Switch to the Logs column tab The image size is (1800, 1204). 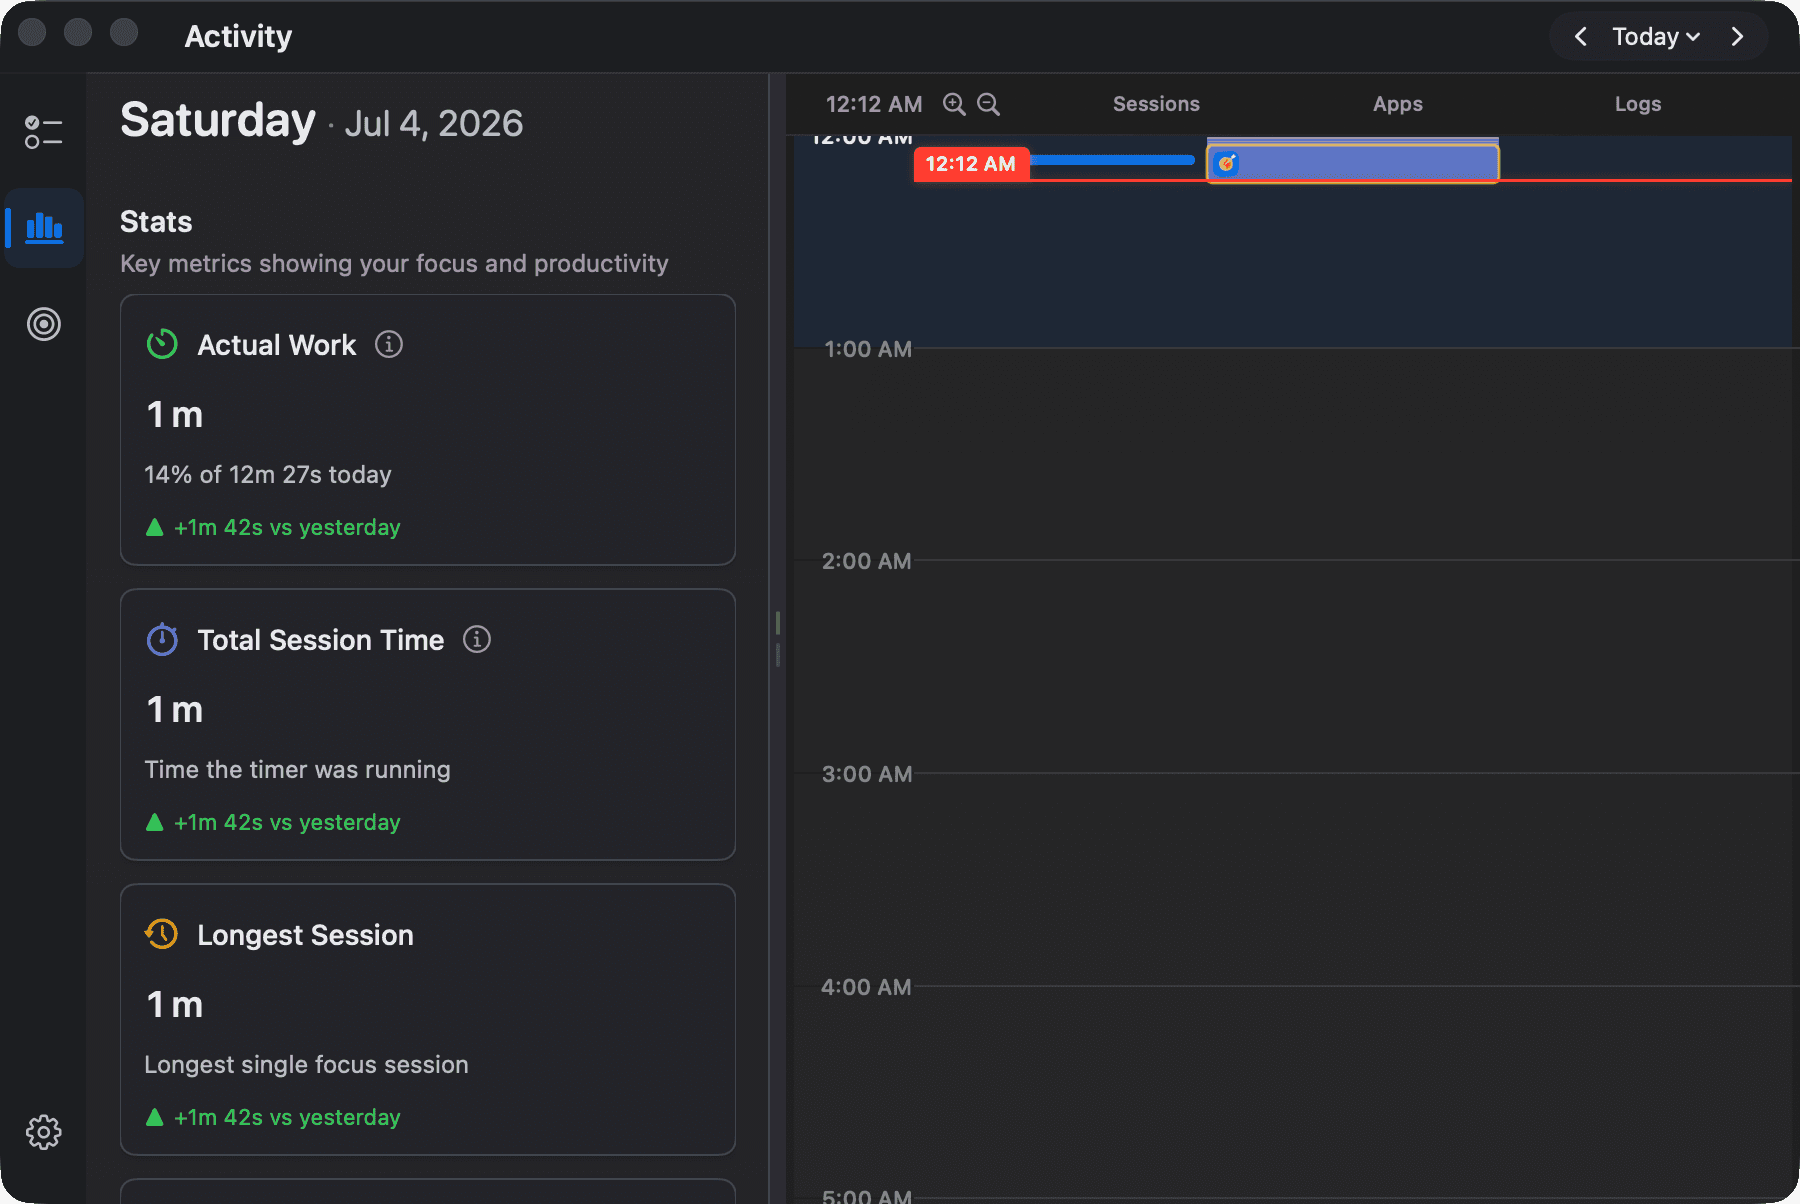1637,104
